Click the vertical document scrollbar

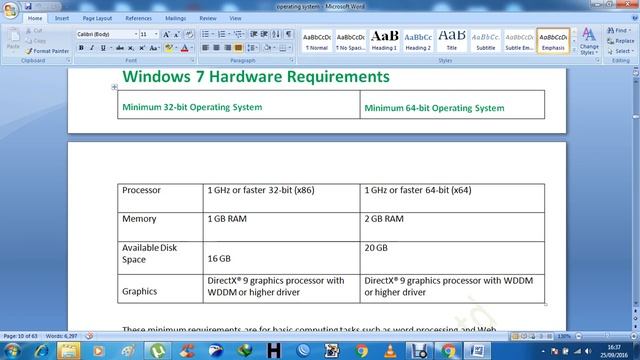coord(636,192)
